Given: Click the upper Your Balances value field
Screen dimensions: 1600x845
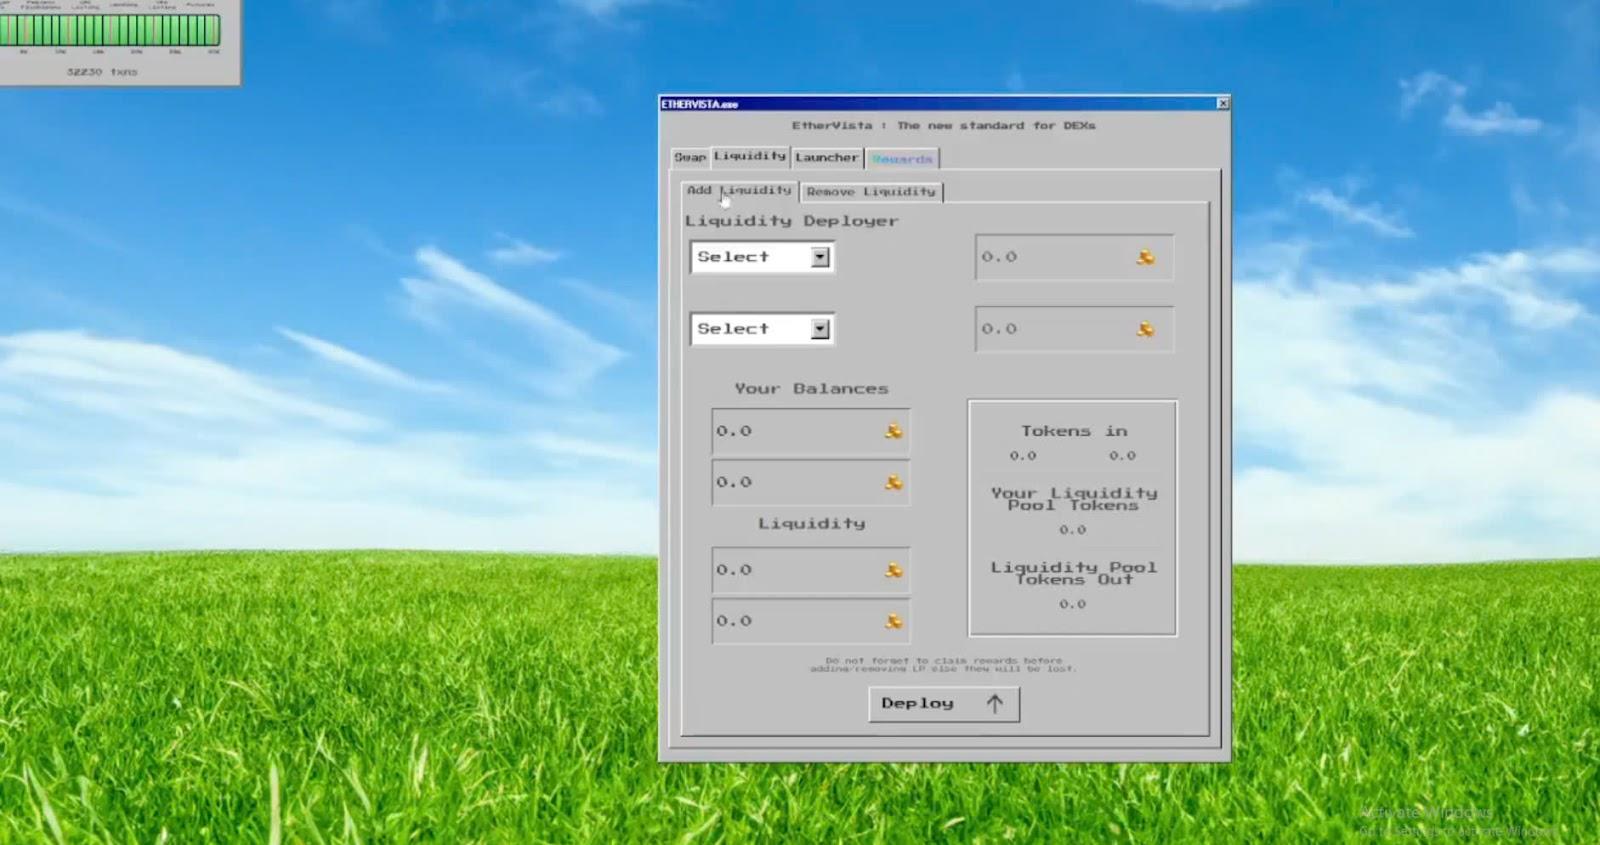Looking at the screenshot, I should coord(810,431).
